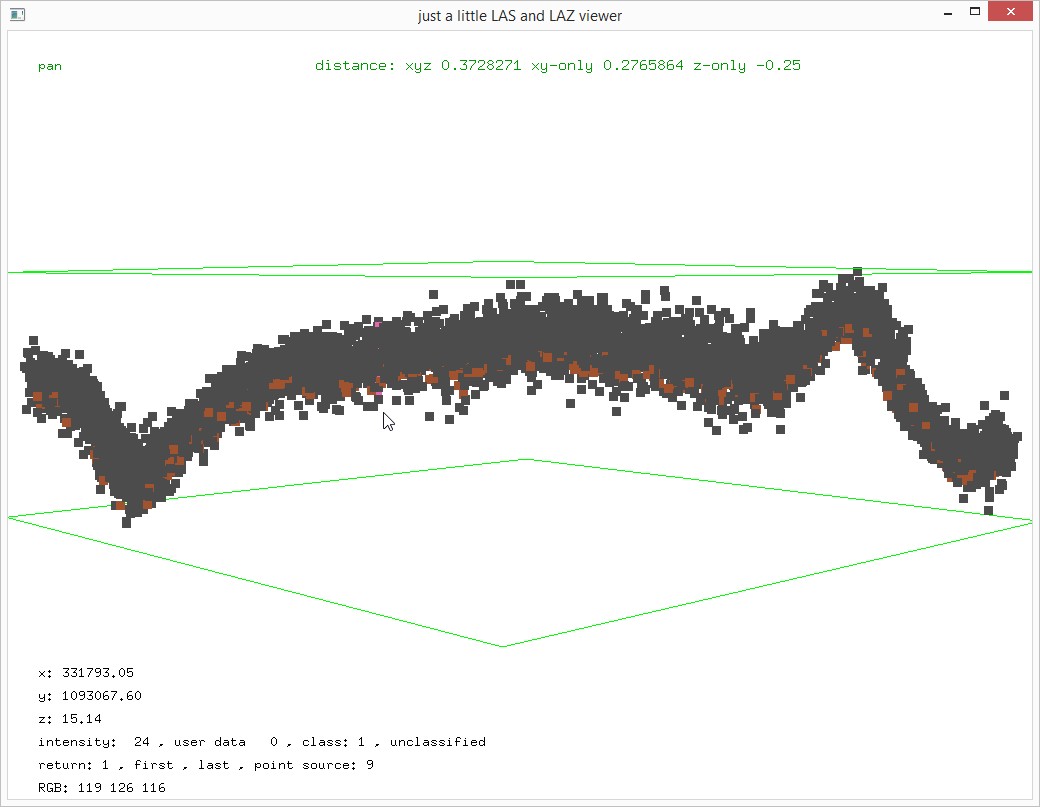Maximize the LAS and LAZ viewer window
This screenshot has height=807, width=1040.
[x=974, y=11]
